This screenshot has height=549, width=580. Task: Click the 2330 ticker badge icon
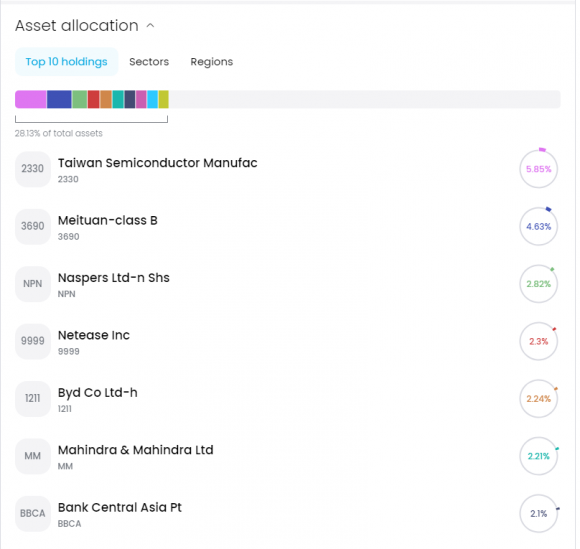33,169
